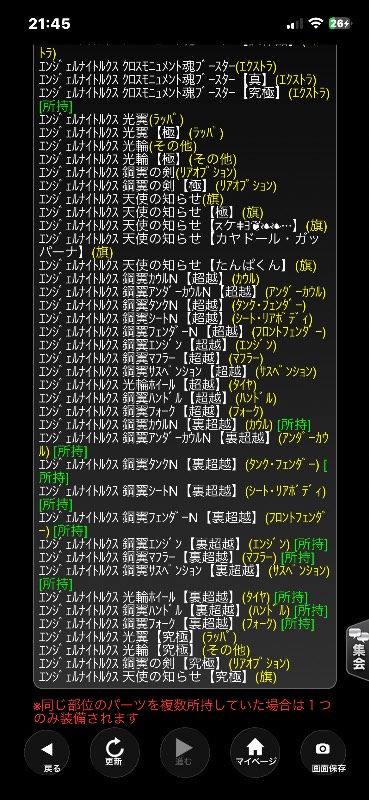The width and height of the screenshot is (369, 800).
Task: Select 光輪ホイール【裏超越】 row
Action: click(174, 597)
